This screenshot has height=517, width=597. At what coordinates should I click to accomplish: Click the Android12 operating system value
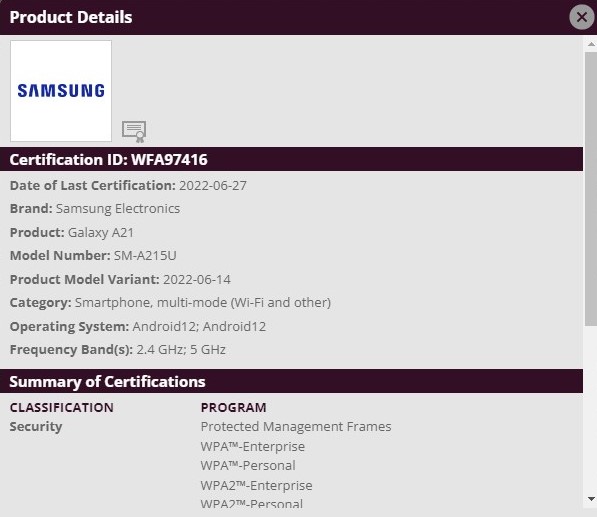pyautogui.click(x=199, y=326)
